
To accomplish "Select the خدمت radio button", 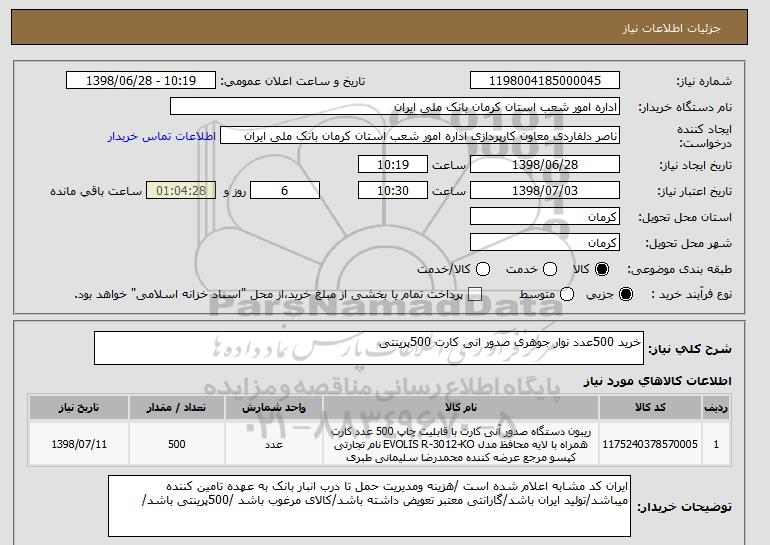I will click(550, 269).
